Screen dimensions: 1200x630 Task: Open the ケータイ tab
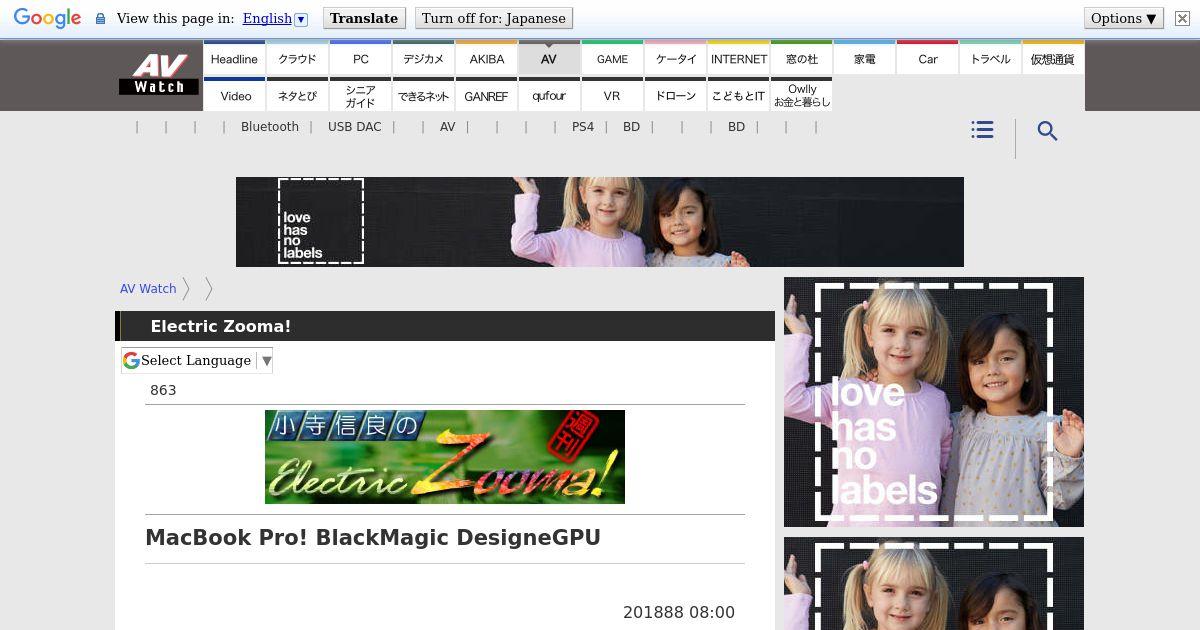coord(675,58)
